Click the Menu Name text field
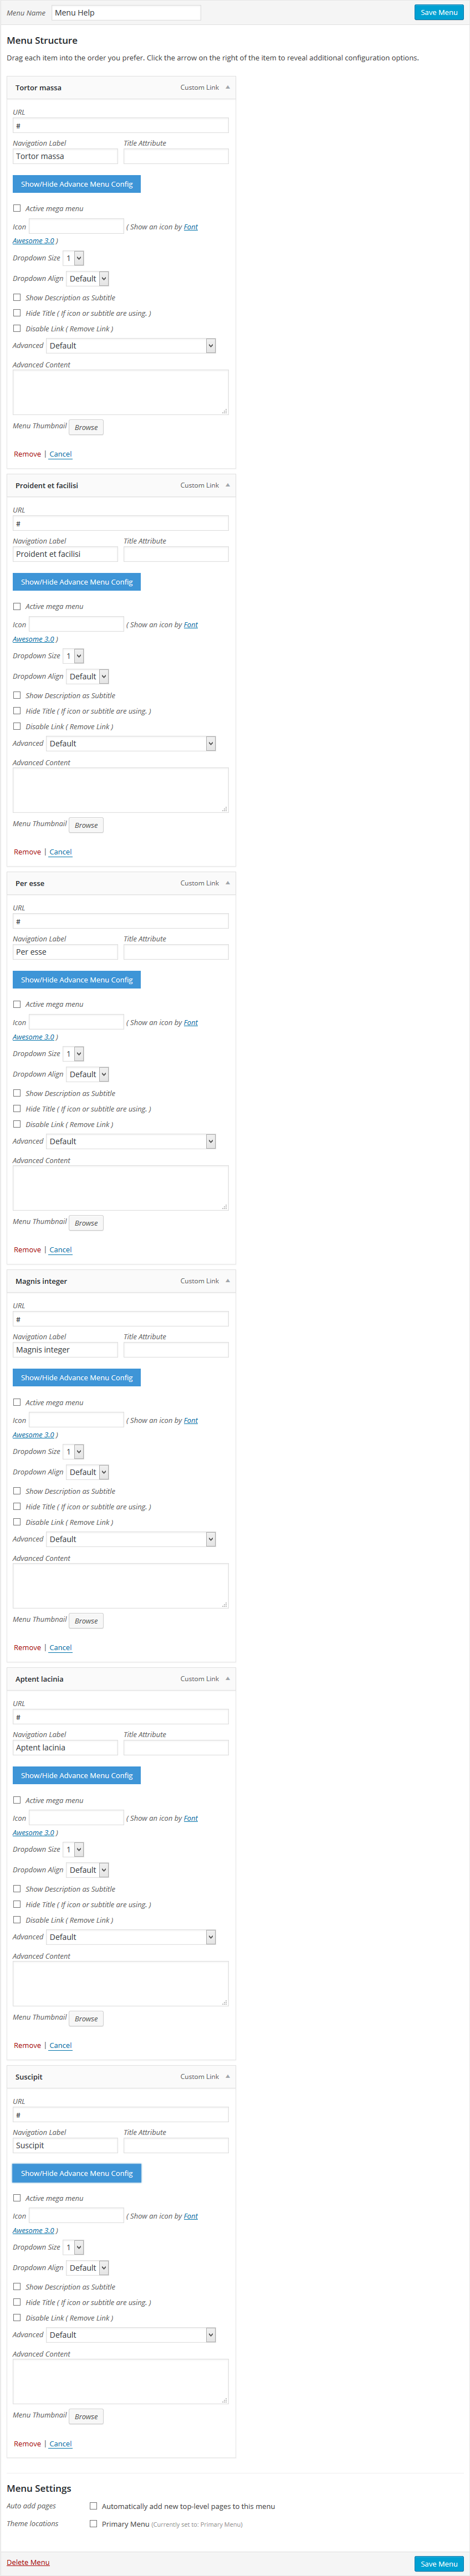 [x=126, y=13]
